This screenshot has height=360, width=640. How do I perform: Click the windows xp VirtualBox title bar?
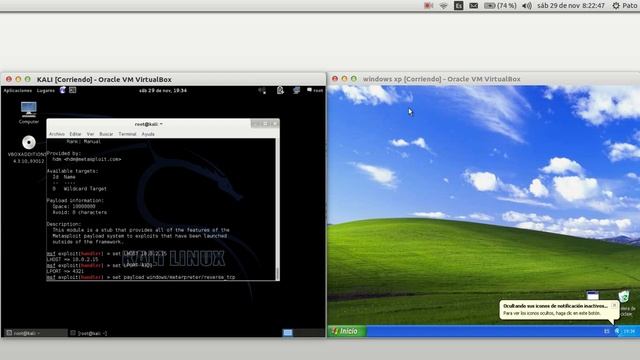(484, 79)
